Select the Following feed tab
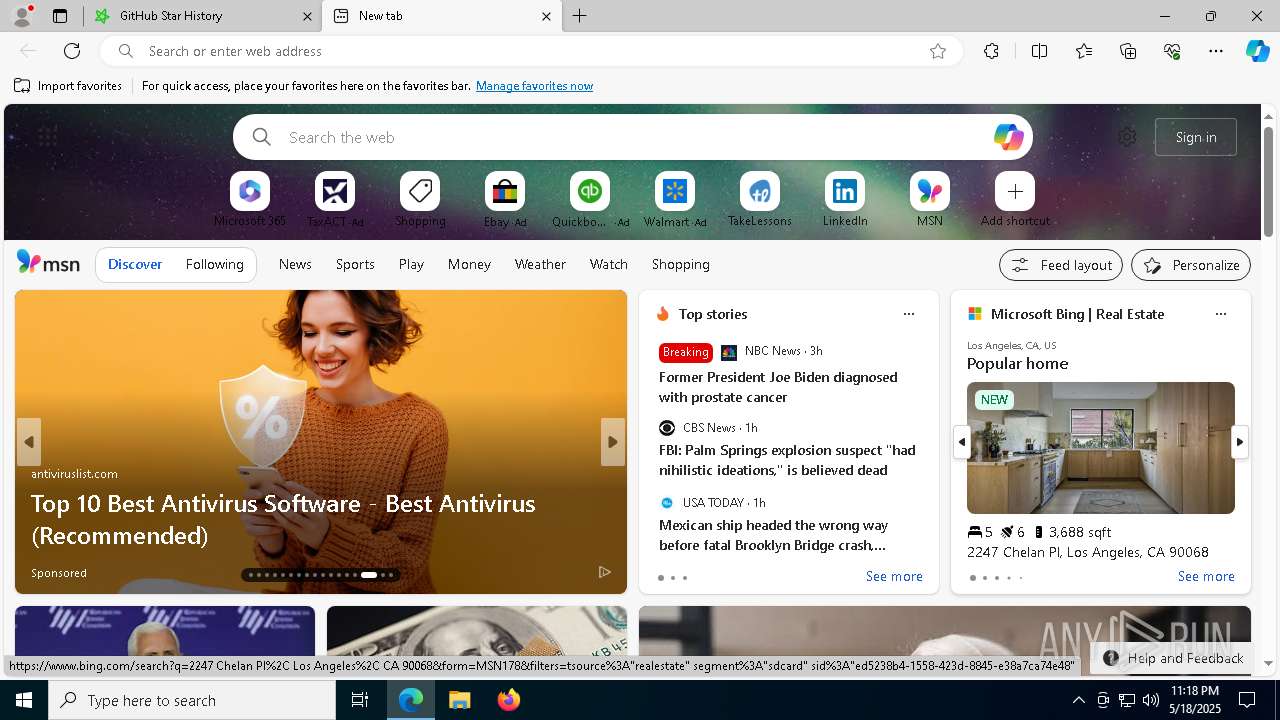Screen dimensions: 1280x720 215,264
